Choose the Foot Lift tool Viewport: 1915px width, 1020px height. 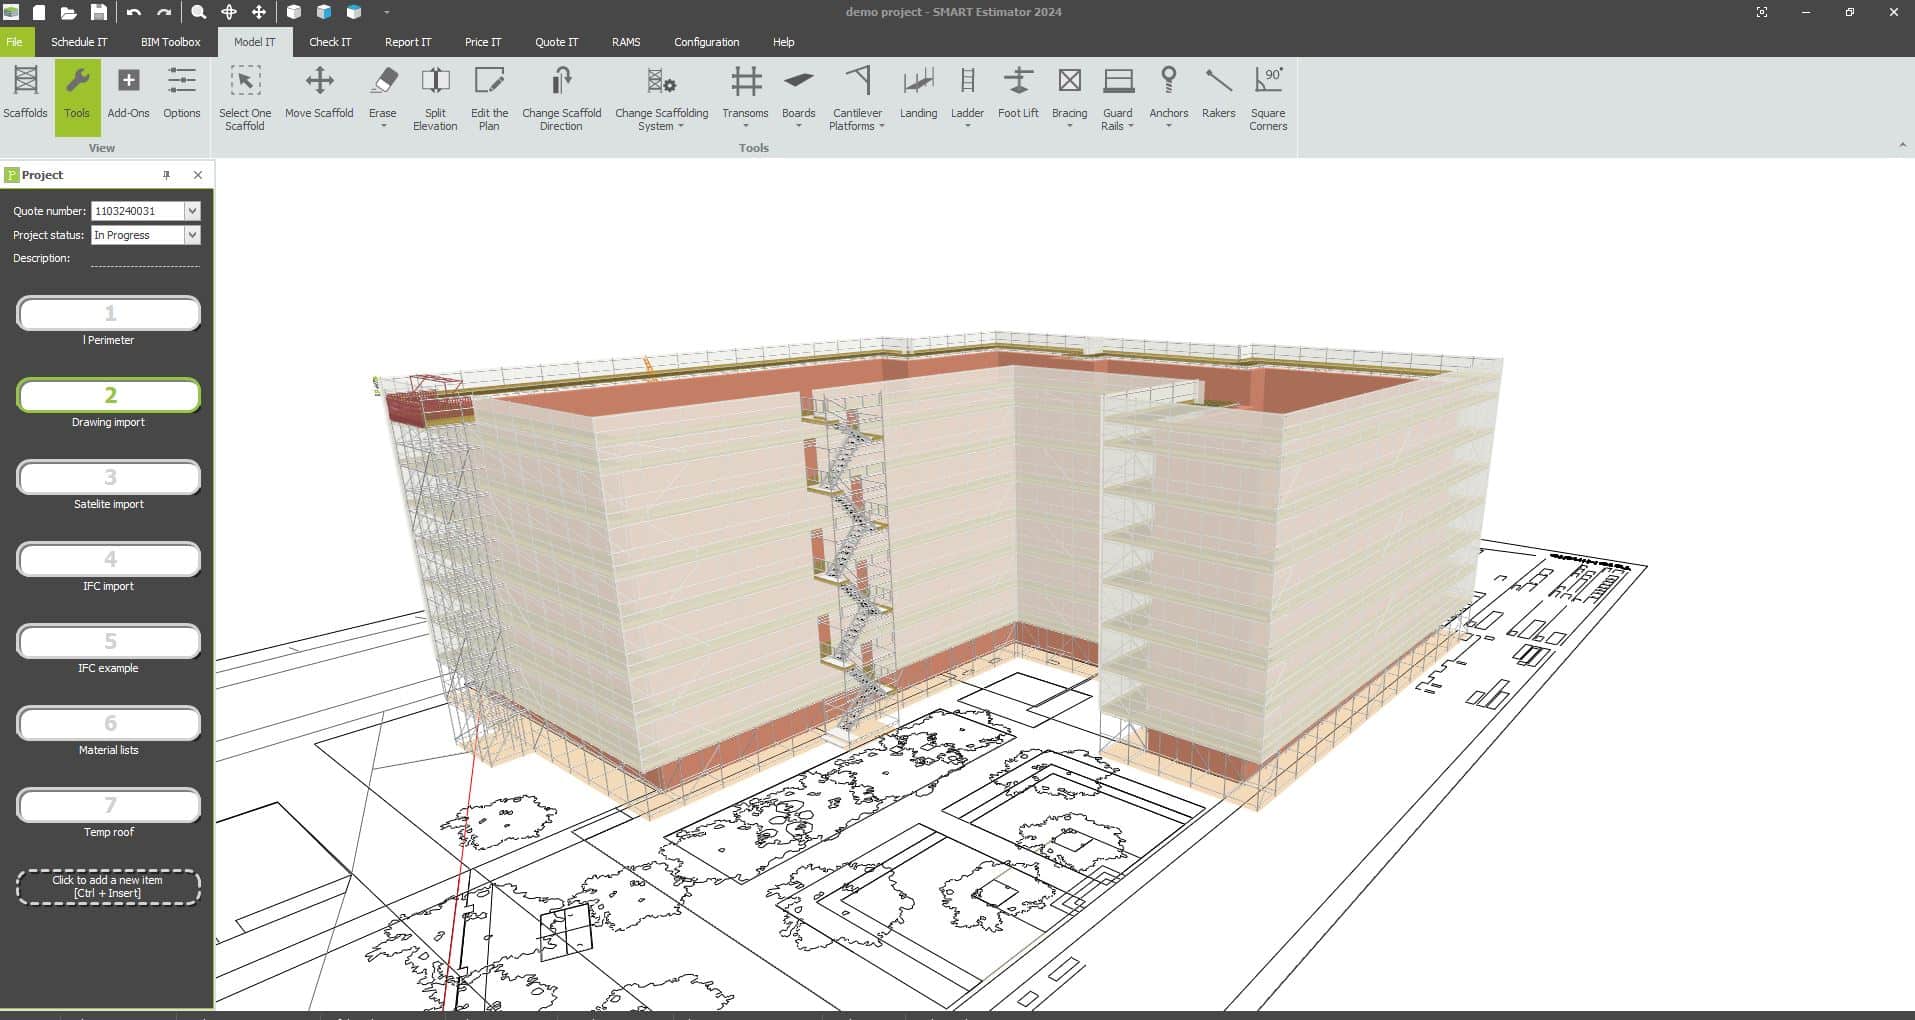coord(1018,92)
